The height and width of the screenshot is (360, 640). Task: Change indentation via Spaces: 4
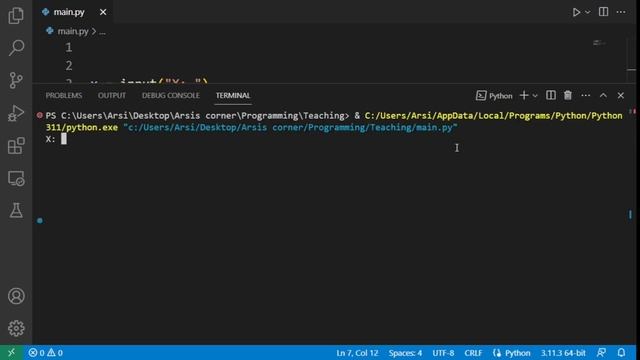(x=405, y=353)
